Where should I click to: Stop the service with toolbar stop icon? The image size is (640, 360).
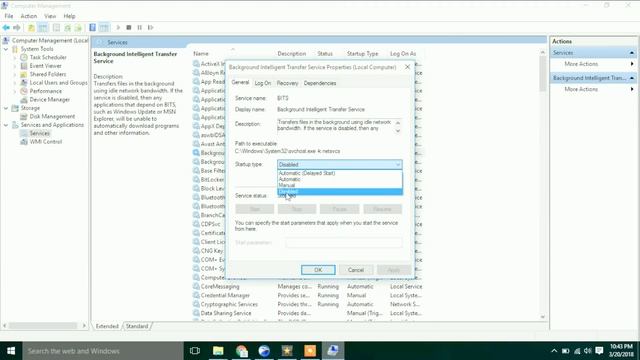(129, 28)
